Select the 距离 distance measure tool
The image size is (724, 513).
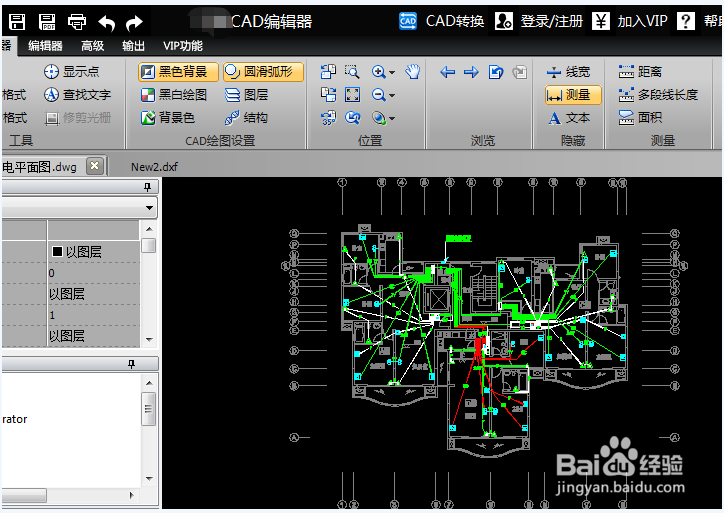pos(640,72)
